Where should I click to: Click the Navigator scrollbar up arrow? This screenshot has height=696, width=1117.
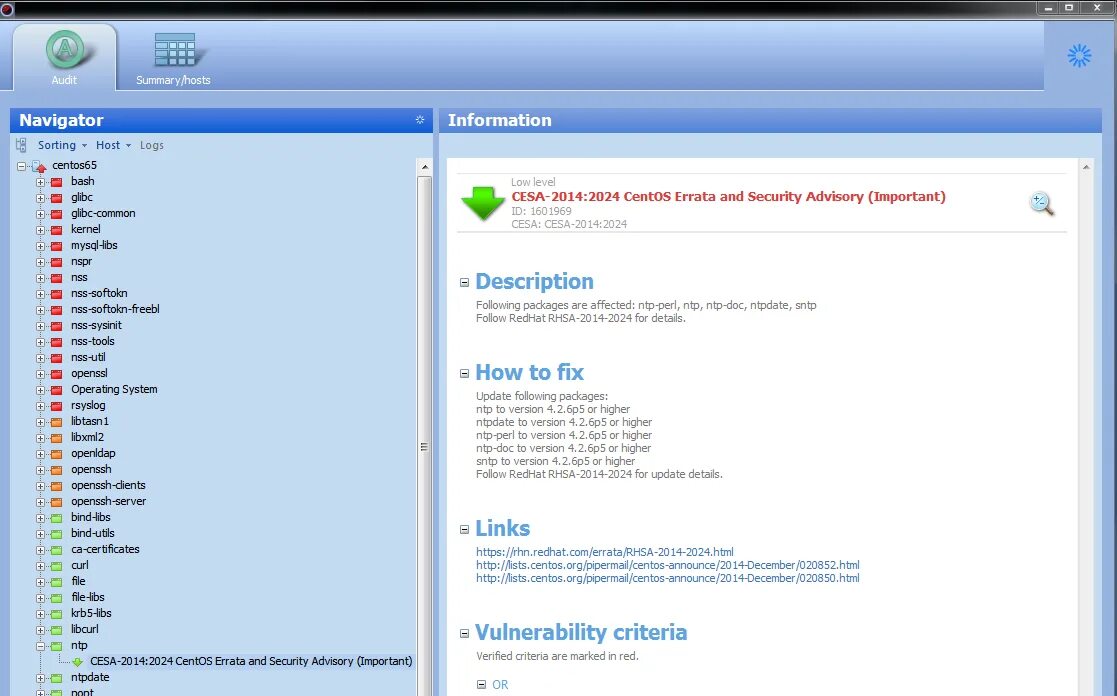[x=425, y=167]
